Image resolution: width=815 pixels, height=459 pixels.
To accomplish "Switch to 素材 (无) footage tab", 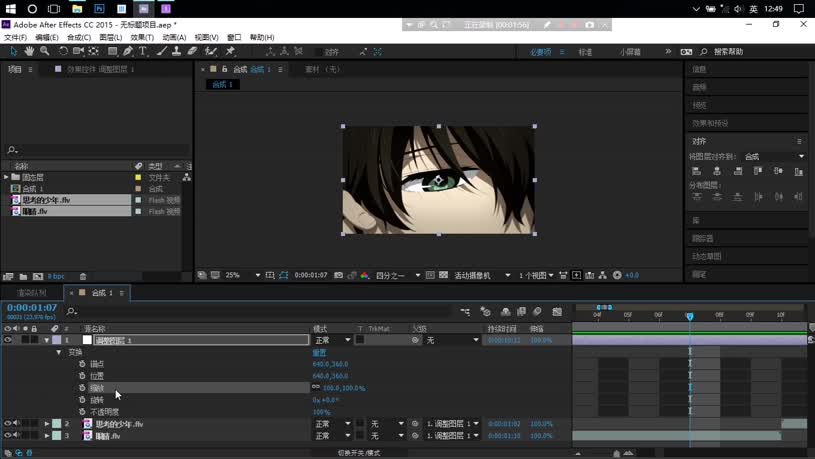I will coord(322,69).
